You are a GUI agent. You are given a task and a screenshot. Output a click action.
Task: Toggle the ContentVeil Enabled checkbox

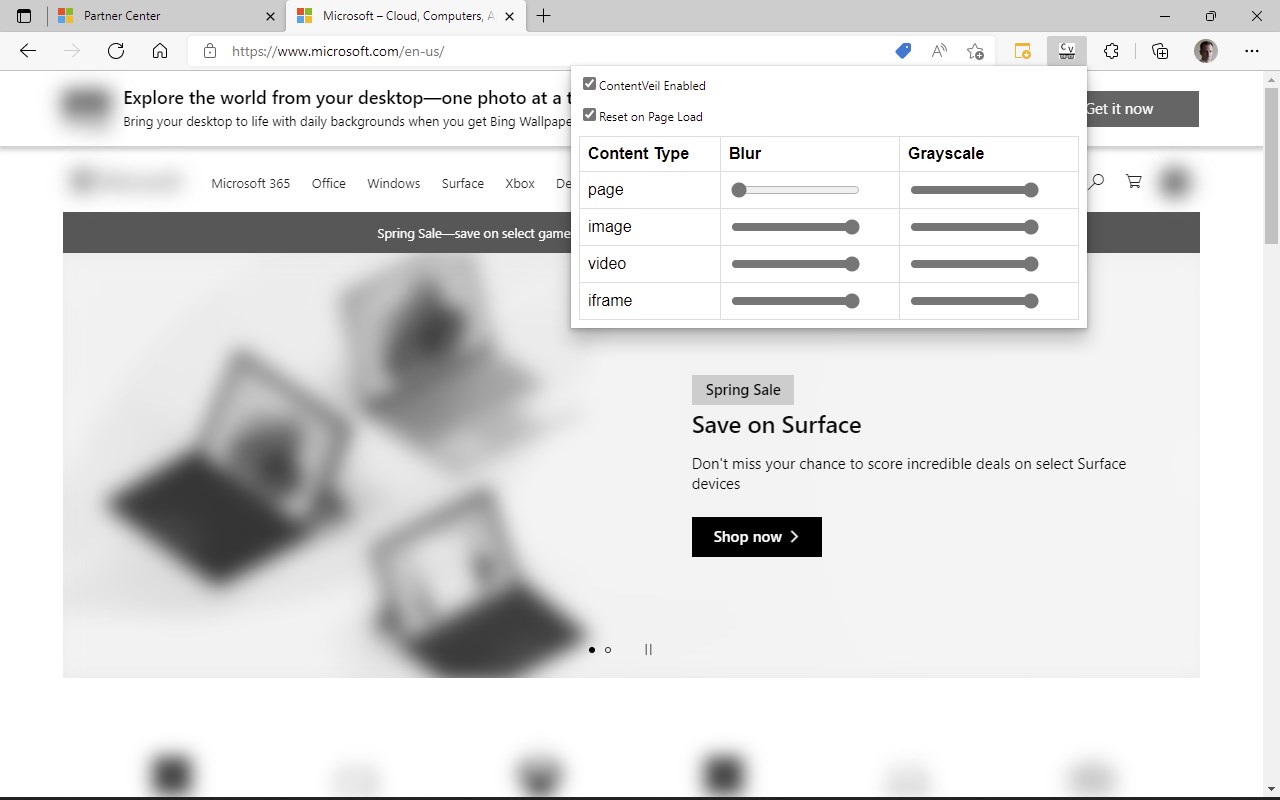tap(589, 84)
